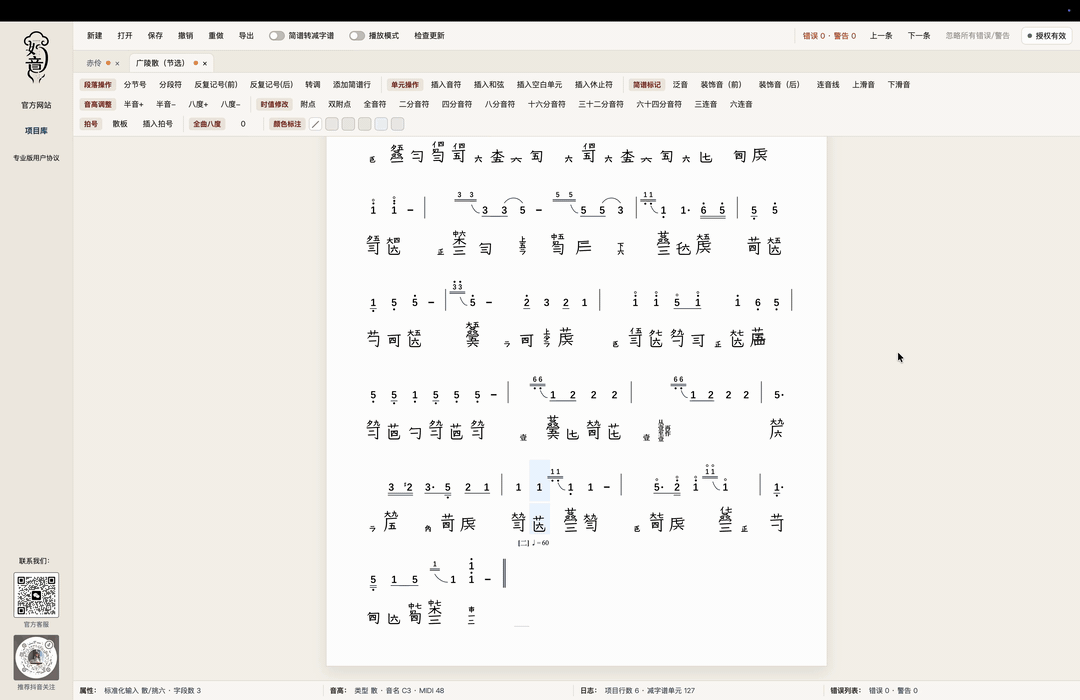Add 反复记号(前)
This screenshot has height=700, width=1080.
pos(216,85)
